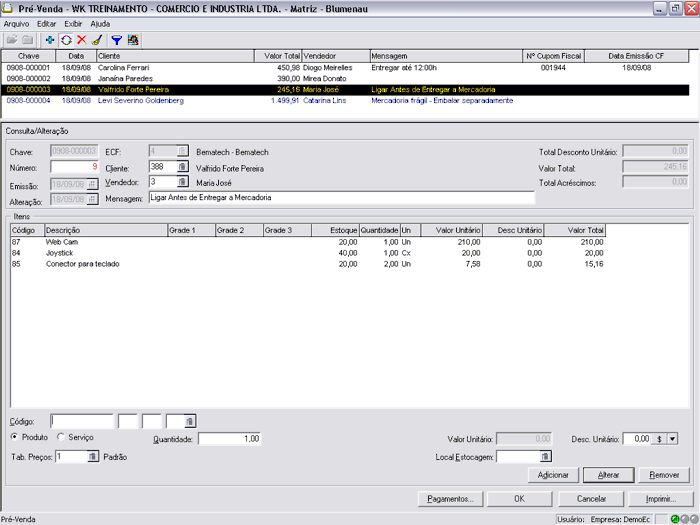Click the red X delete toolbar icon
The height and width of the screenshot is (525, 700).
[x=81, y=39]
